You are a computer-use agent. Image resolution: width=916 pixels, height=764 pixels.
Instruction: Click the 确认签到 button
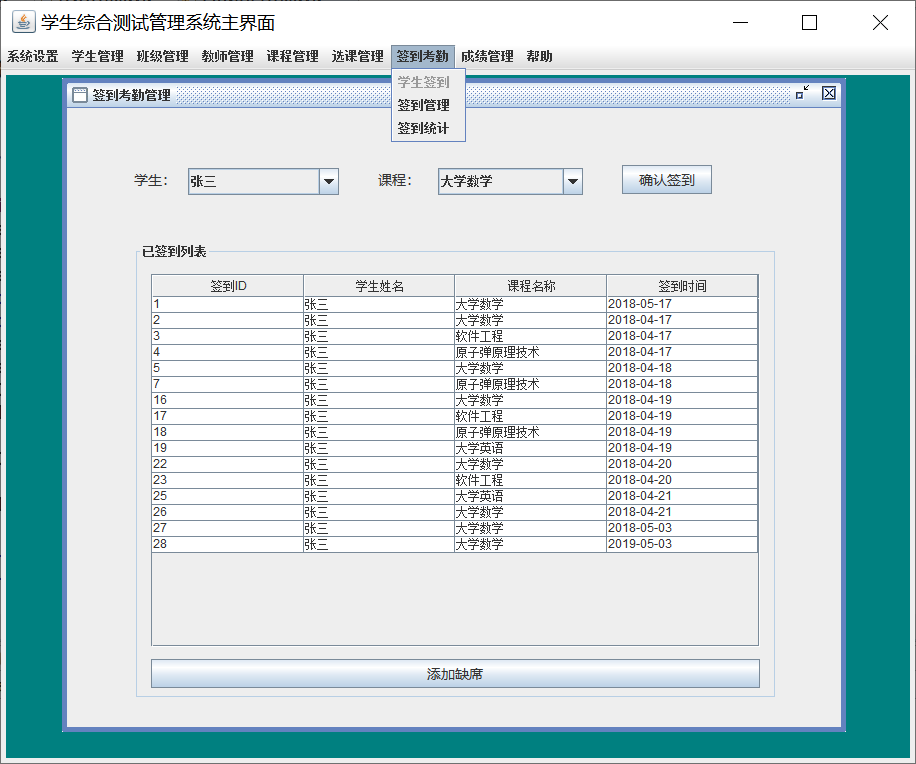(x=667, y=180)
